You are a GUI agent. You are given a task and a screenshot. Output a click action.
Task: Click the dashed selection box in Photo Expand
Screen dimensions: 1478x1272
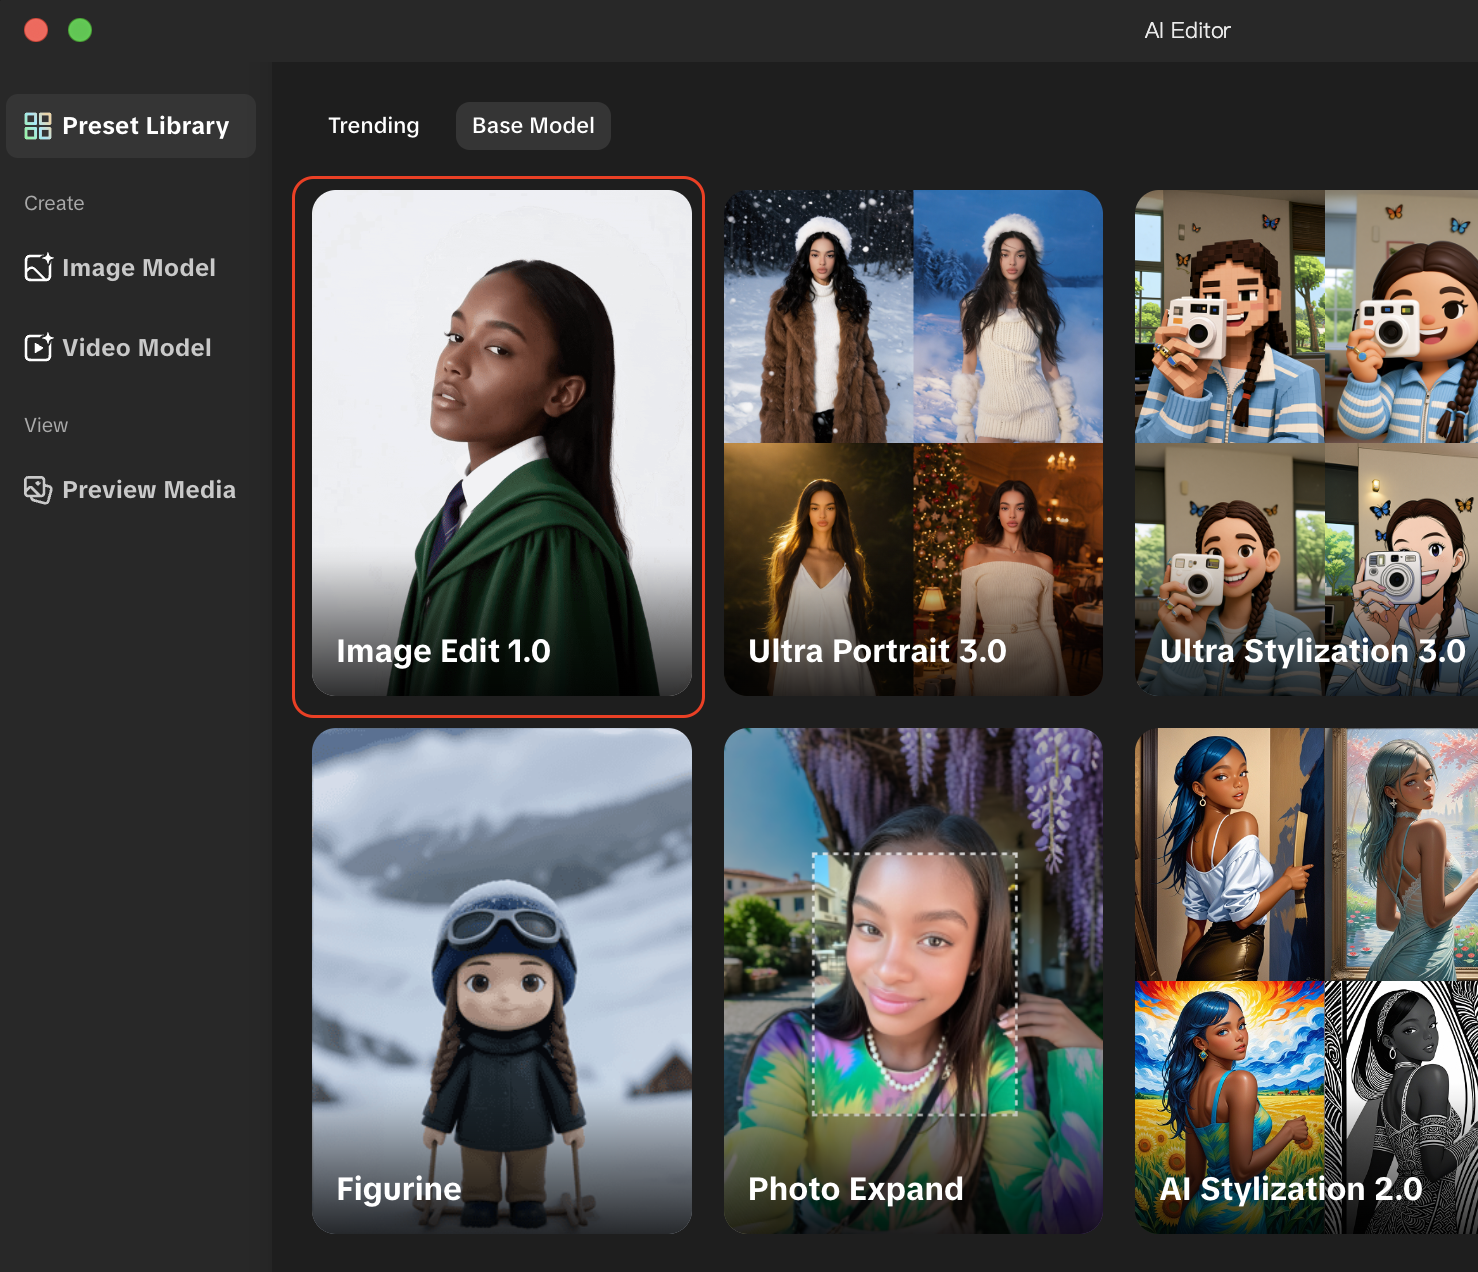[914, 983]
